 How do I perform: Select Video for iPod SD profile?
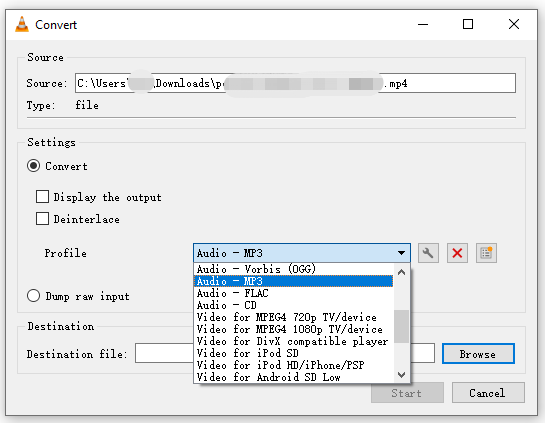click(x=293, y=353)
